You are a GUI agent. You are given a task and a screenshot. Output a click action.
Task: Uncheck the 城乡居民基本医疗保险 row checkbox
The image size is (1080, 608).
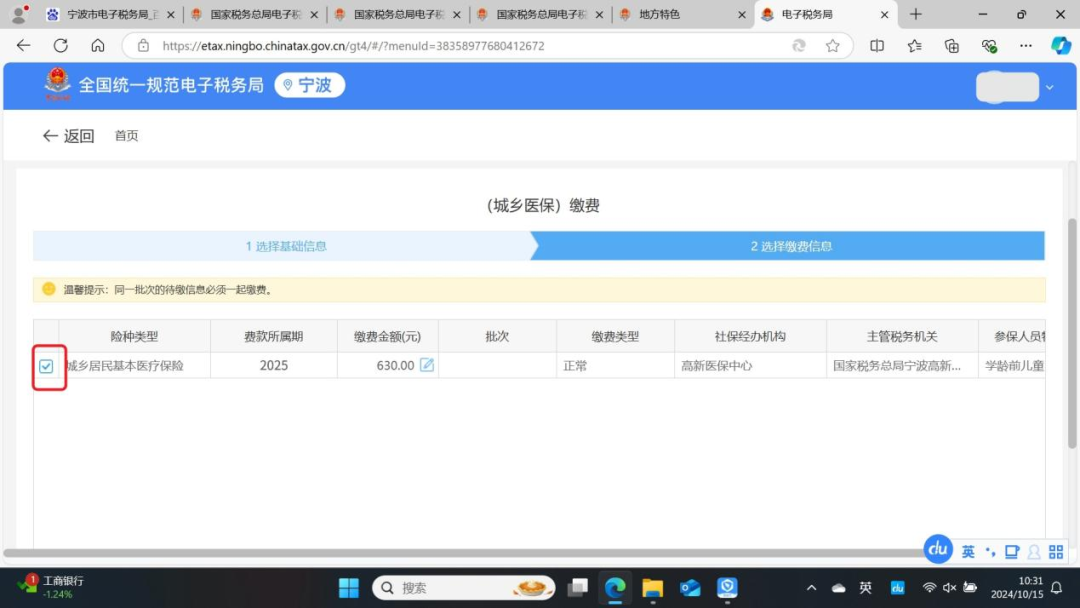[46, 366]
